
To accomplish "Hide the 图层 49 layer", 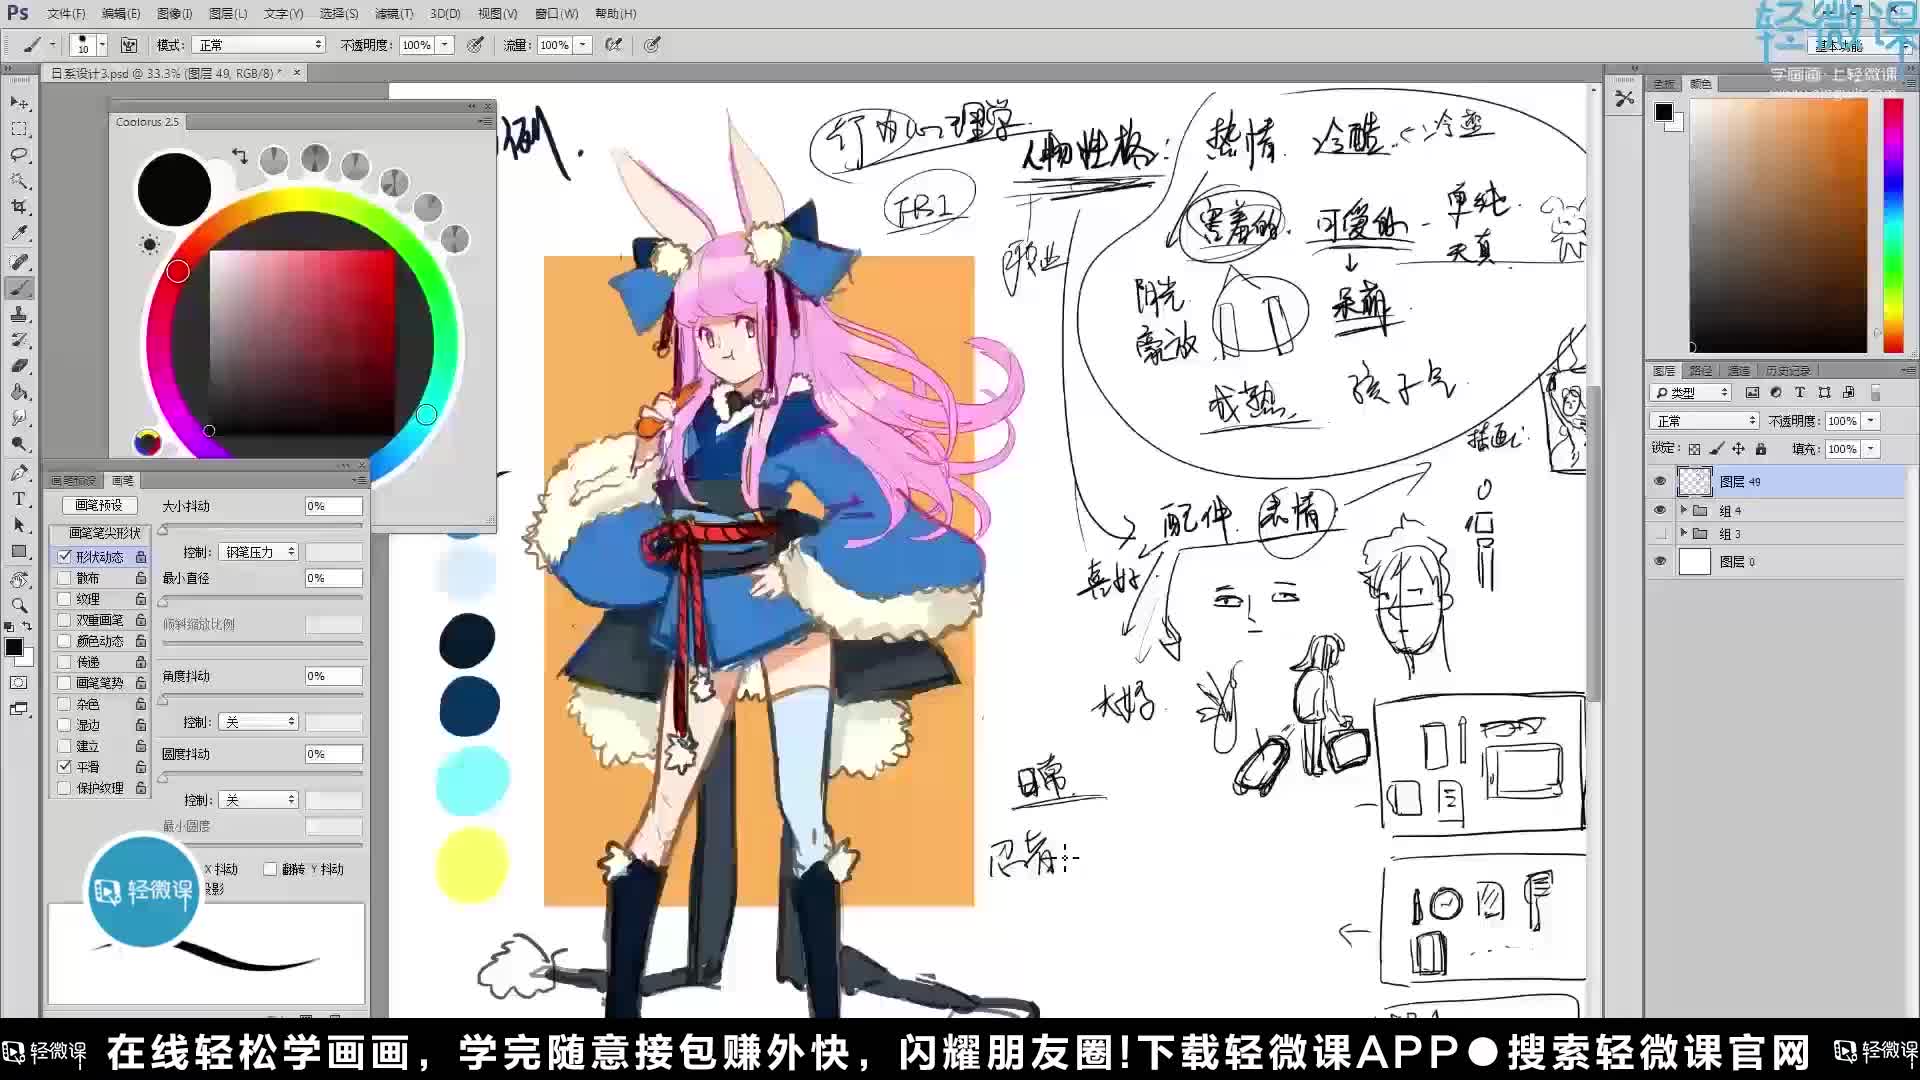I will point(1660,481).
